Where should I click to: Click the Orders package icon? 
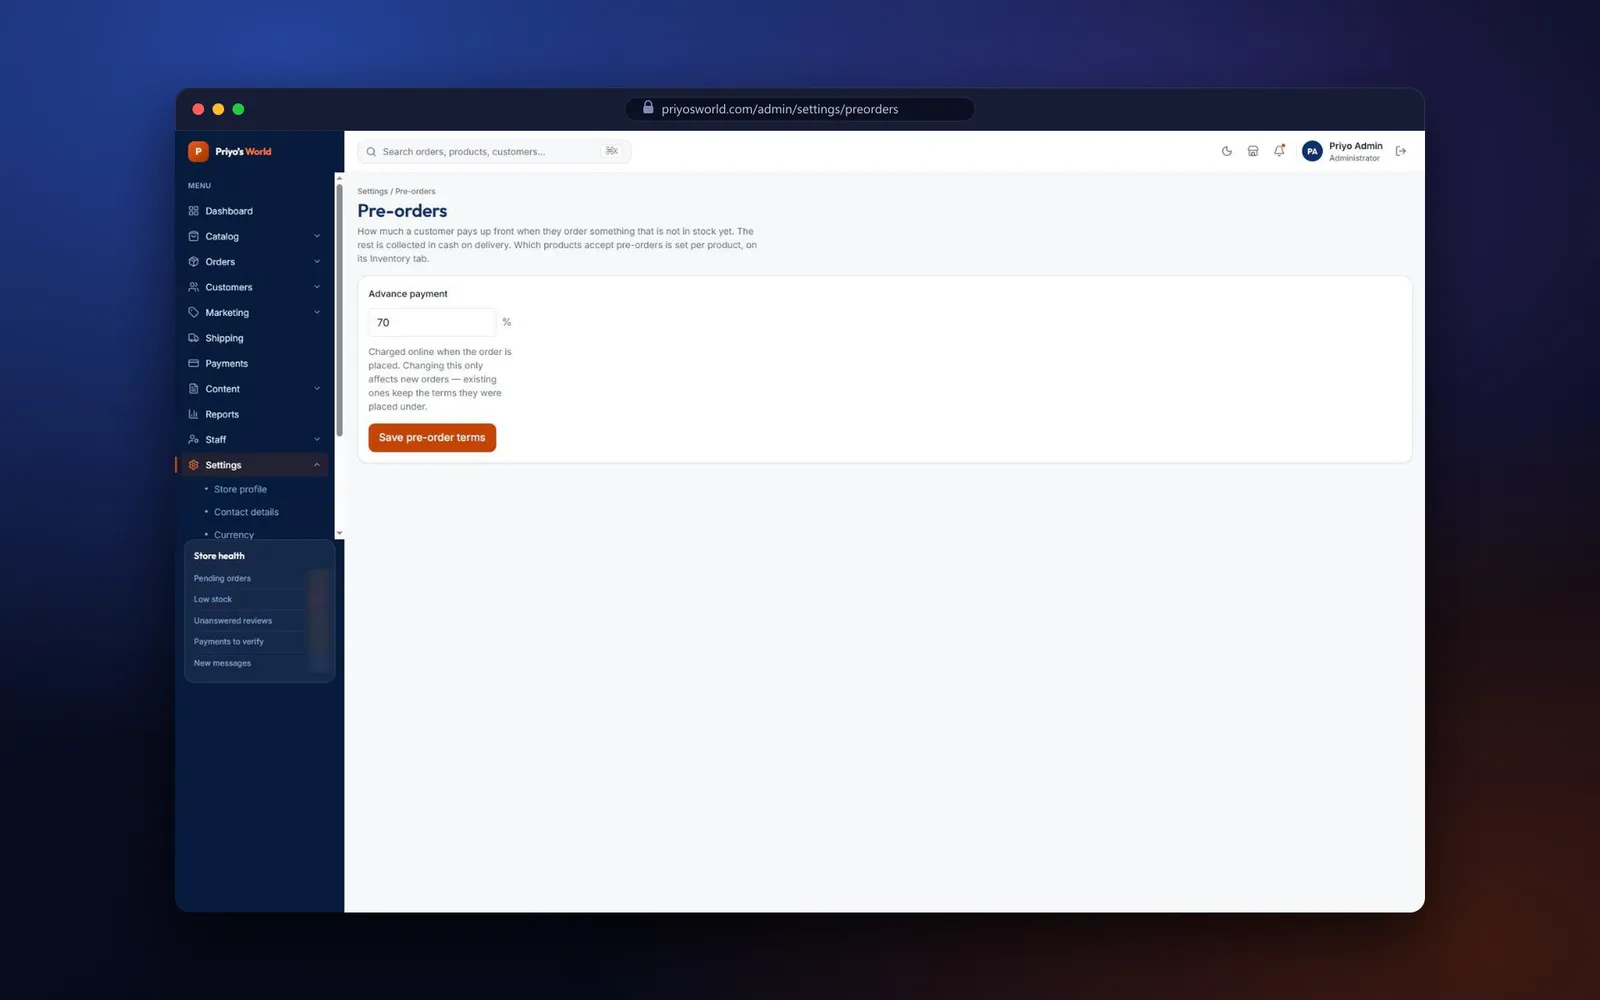pos(194,262)
